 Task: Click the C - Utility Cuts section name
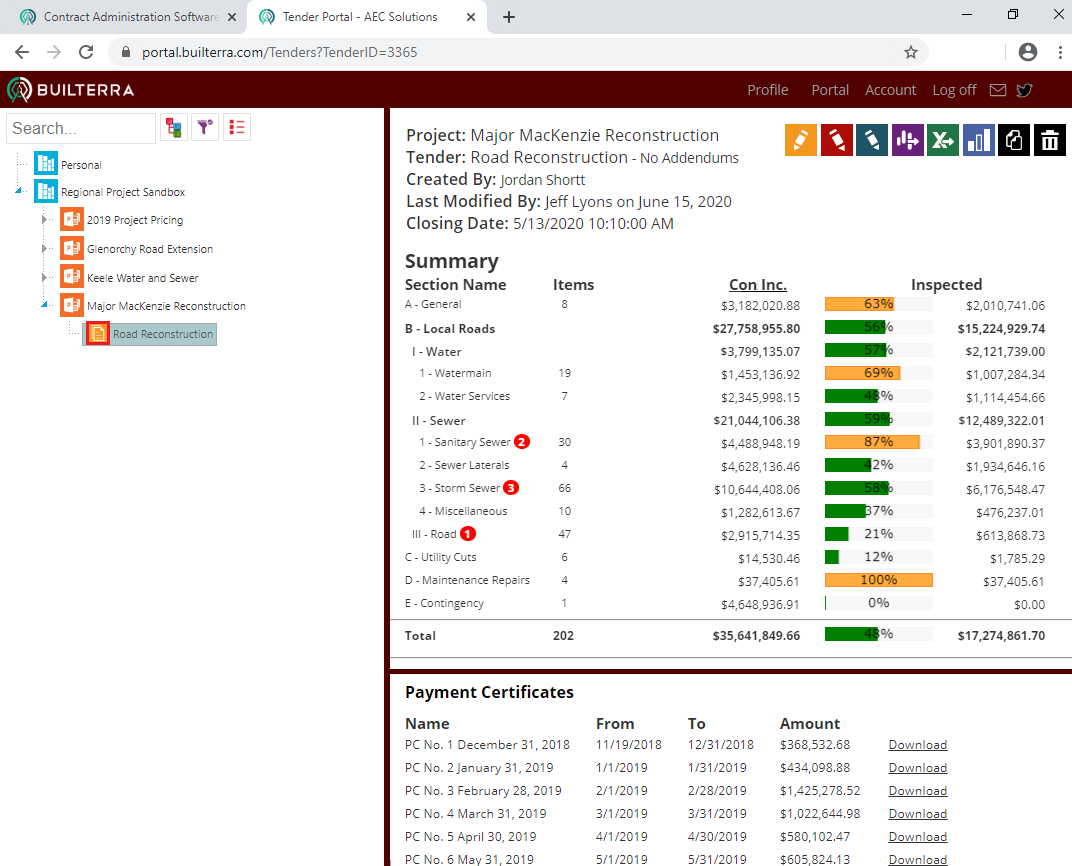(x=440, y=557)
